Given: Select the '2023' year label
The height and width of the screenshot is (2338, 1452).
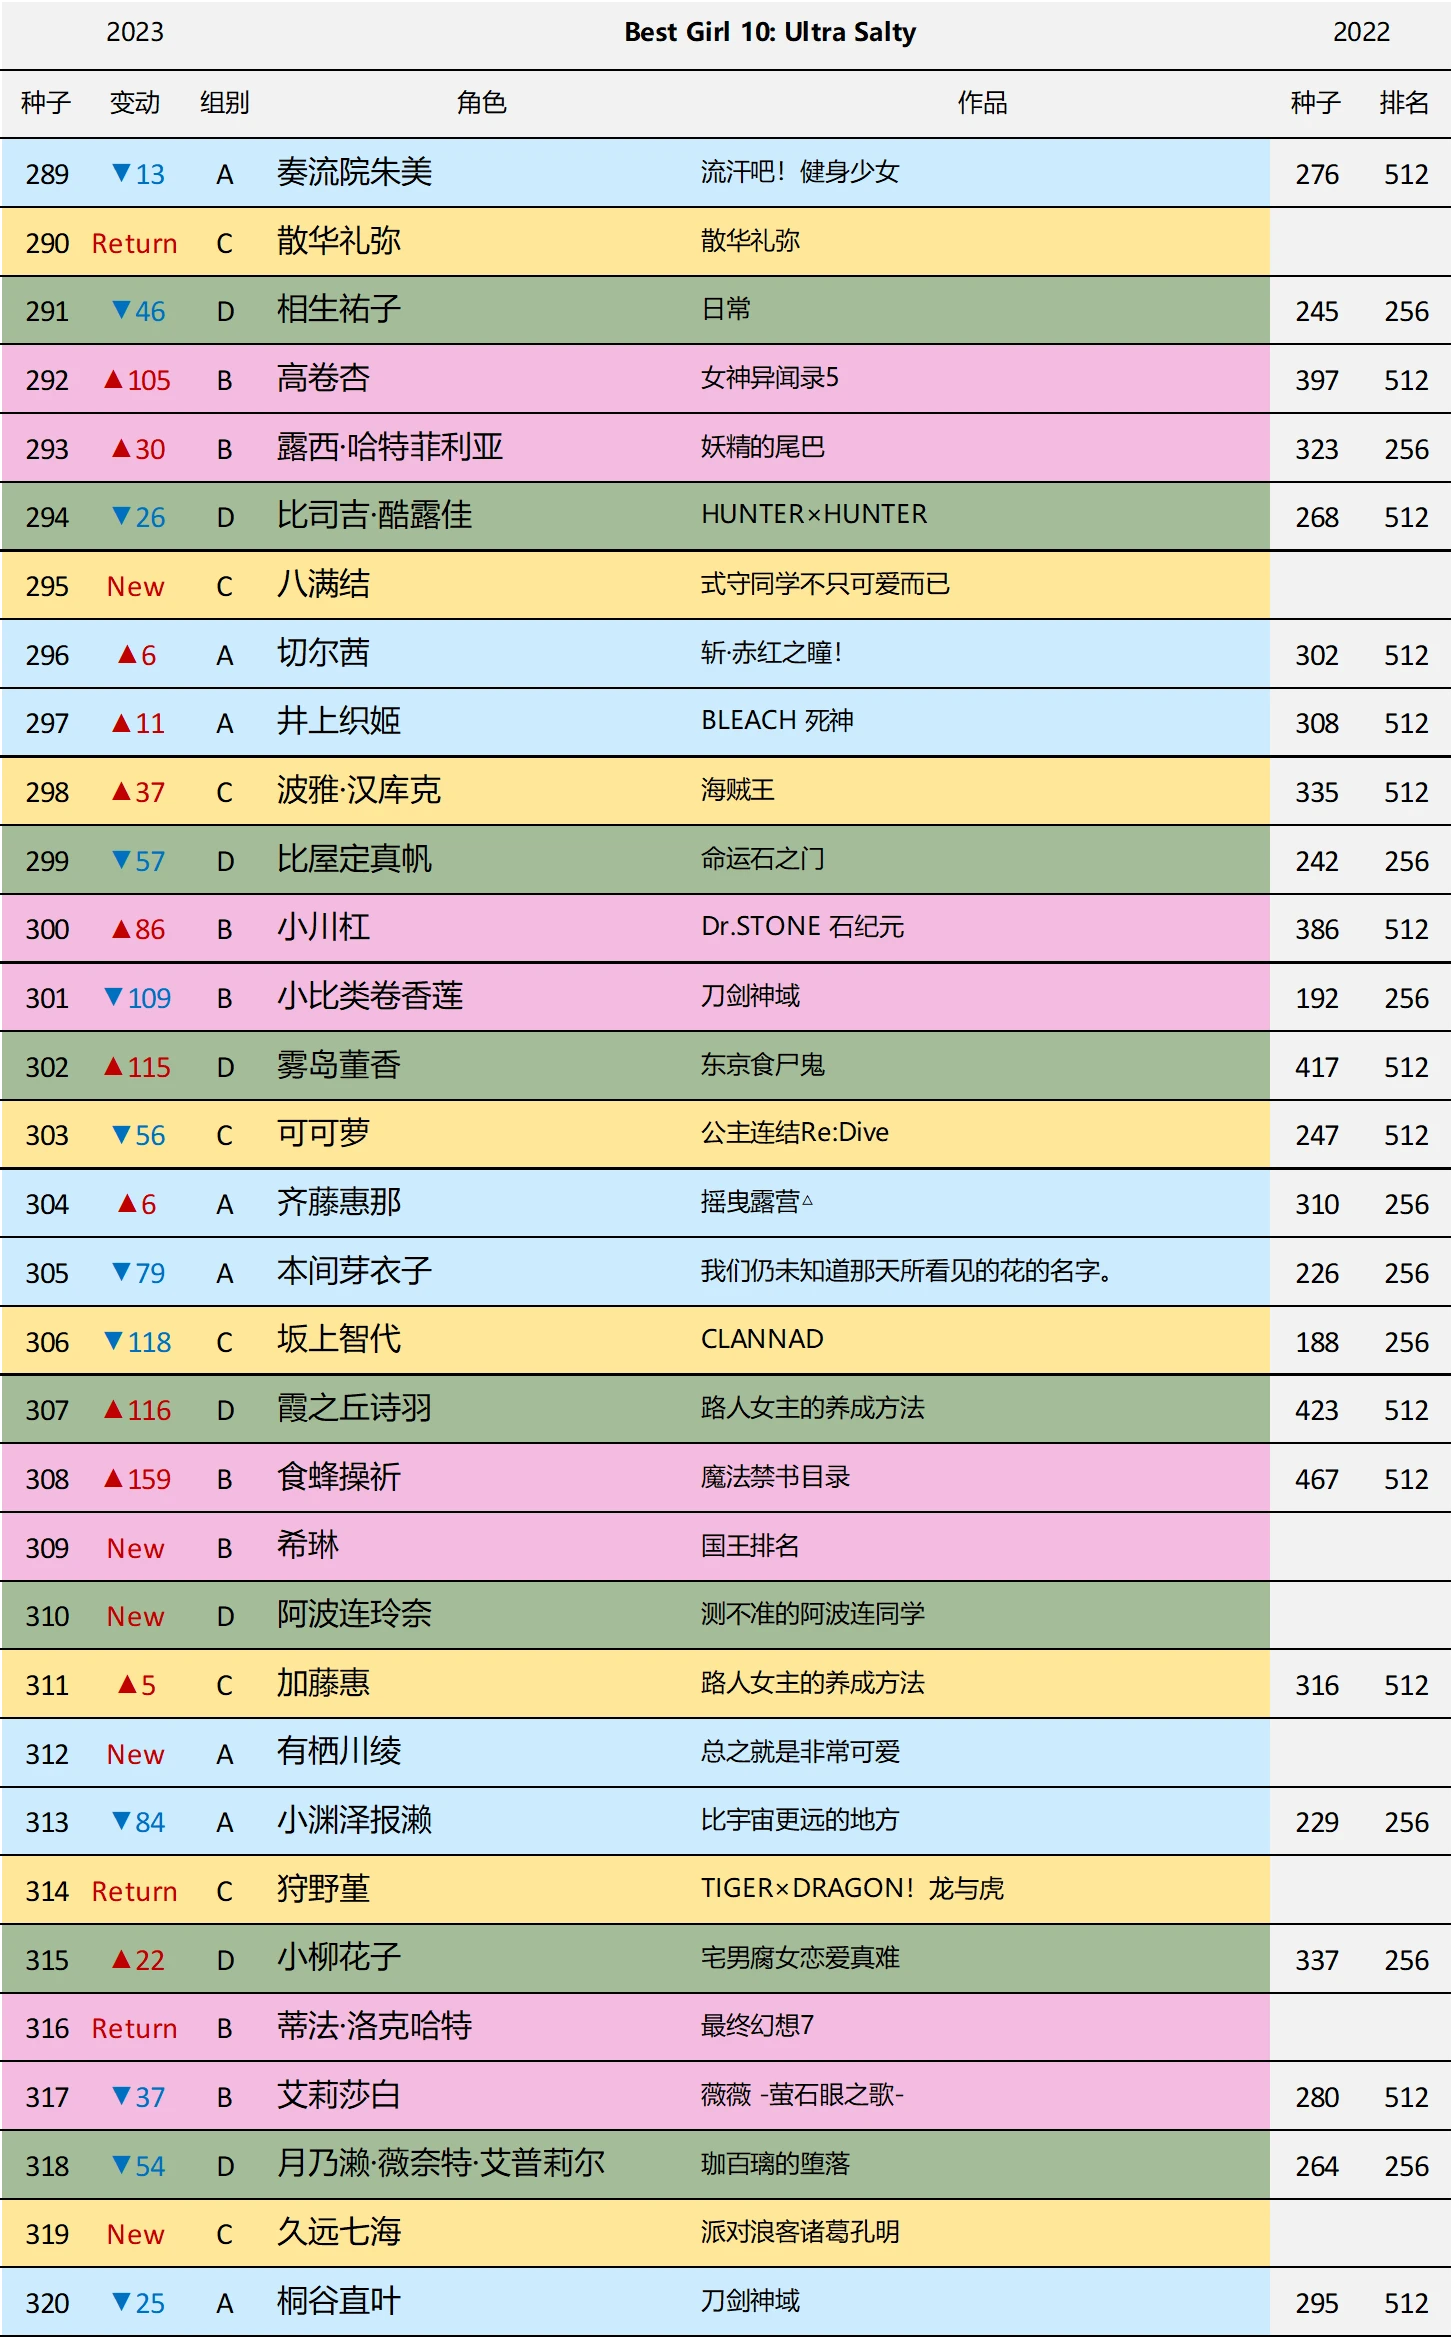Looking at the screenshot, I should coord(135,32).
